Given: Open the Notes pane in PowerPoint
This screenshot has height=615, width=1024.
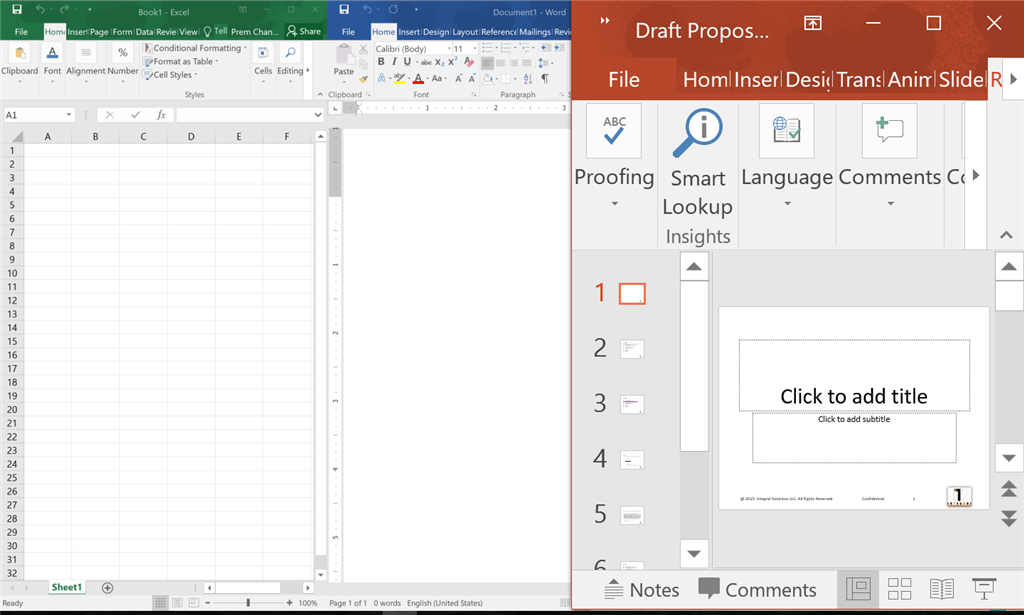Looking at the screenshot, I should (641, 590).
